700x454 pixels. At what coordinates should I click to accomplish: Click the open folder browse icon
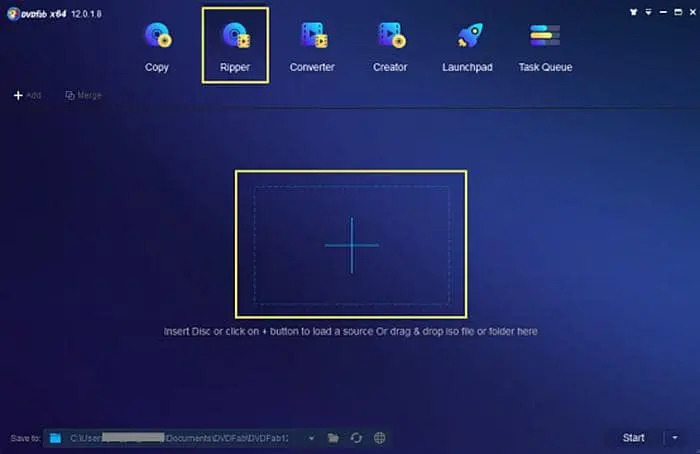click(333, 438)
